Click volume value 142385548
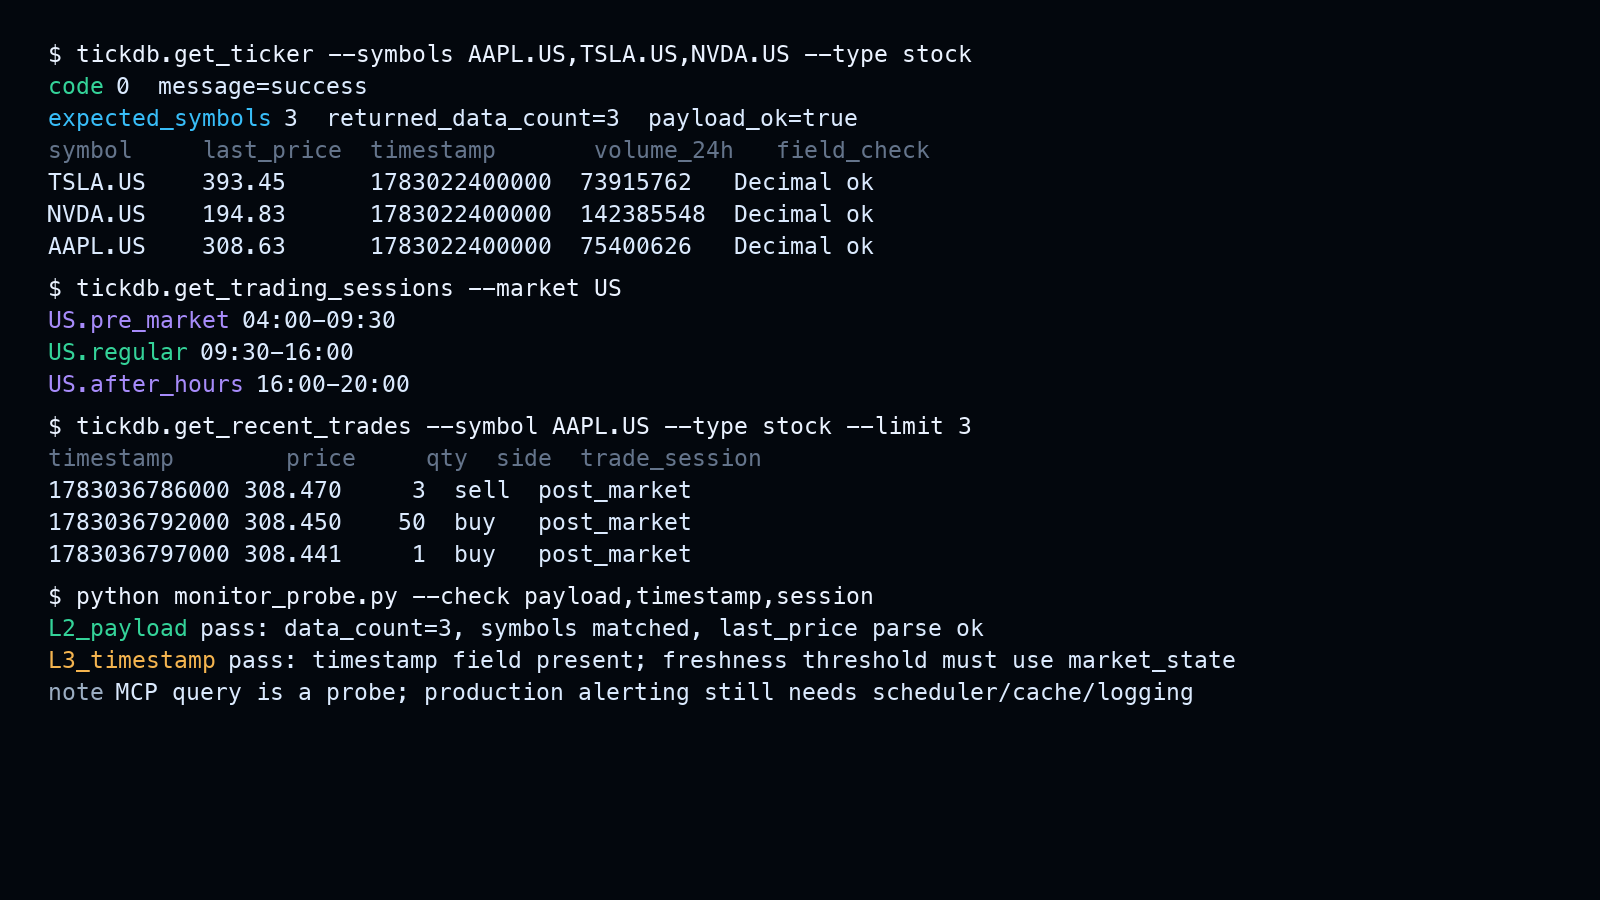 pos(643,215)
